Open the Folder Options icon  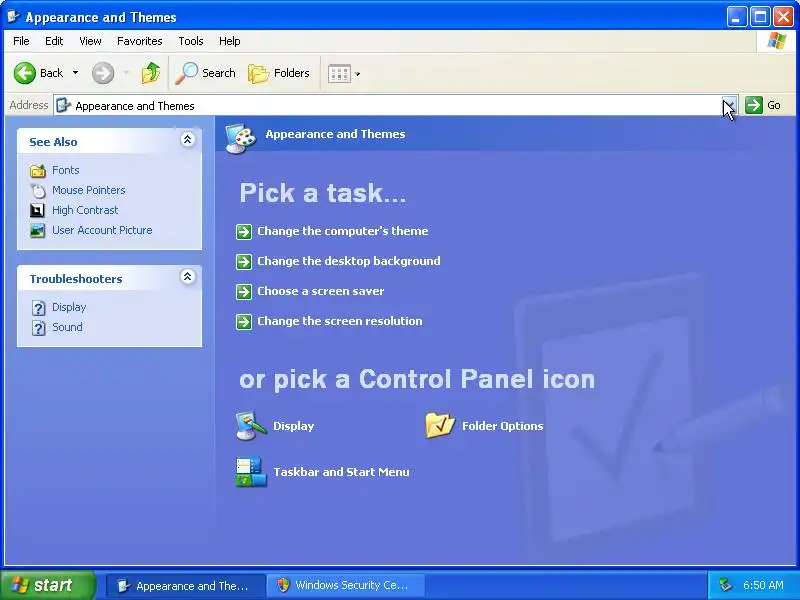point(440,425)
